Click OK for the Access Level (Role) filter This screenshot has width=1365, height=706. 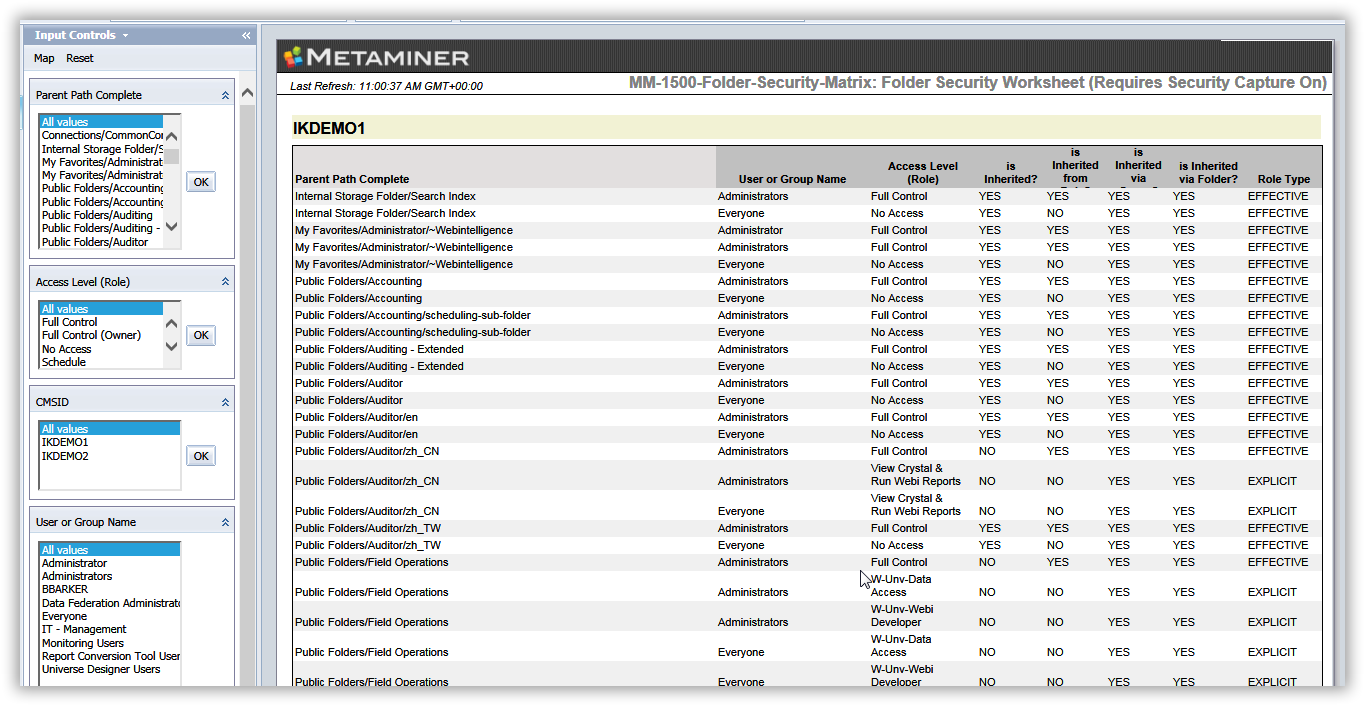point(201,335)
